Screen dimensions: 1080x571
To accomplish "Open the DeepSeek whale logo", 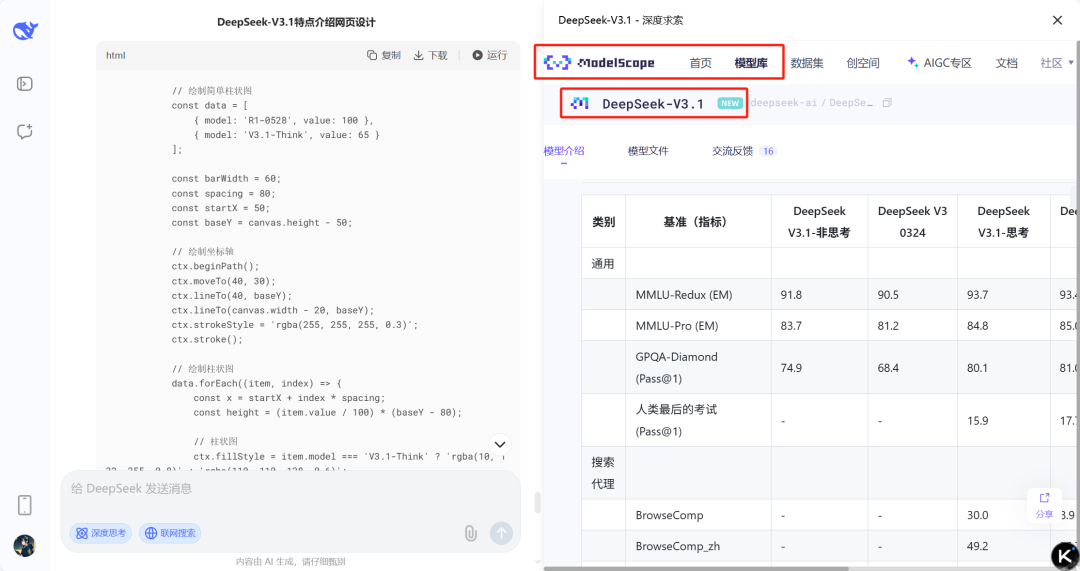I will [25, 31].
